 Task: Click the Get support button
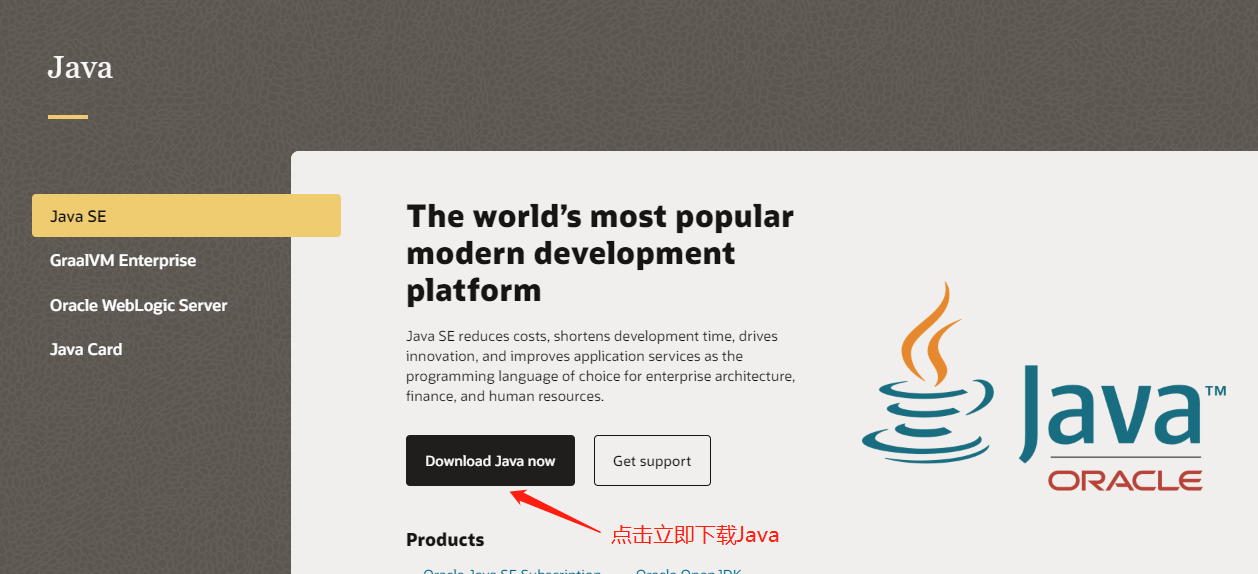(652, 460)
